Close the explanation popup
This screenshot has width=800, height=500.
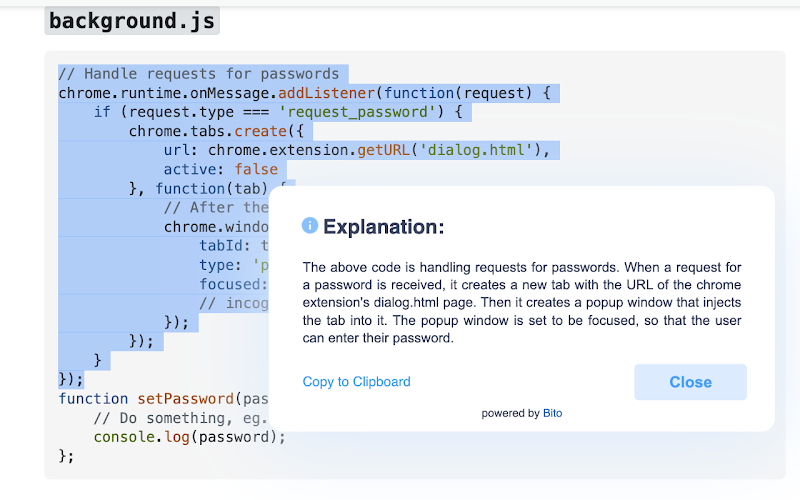click(690, 382)
